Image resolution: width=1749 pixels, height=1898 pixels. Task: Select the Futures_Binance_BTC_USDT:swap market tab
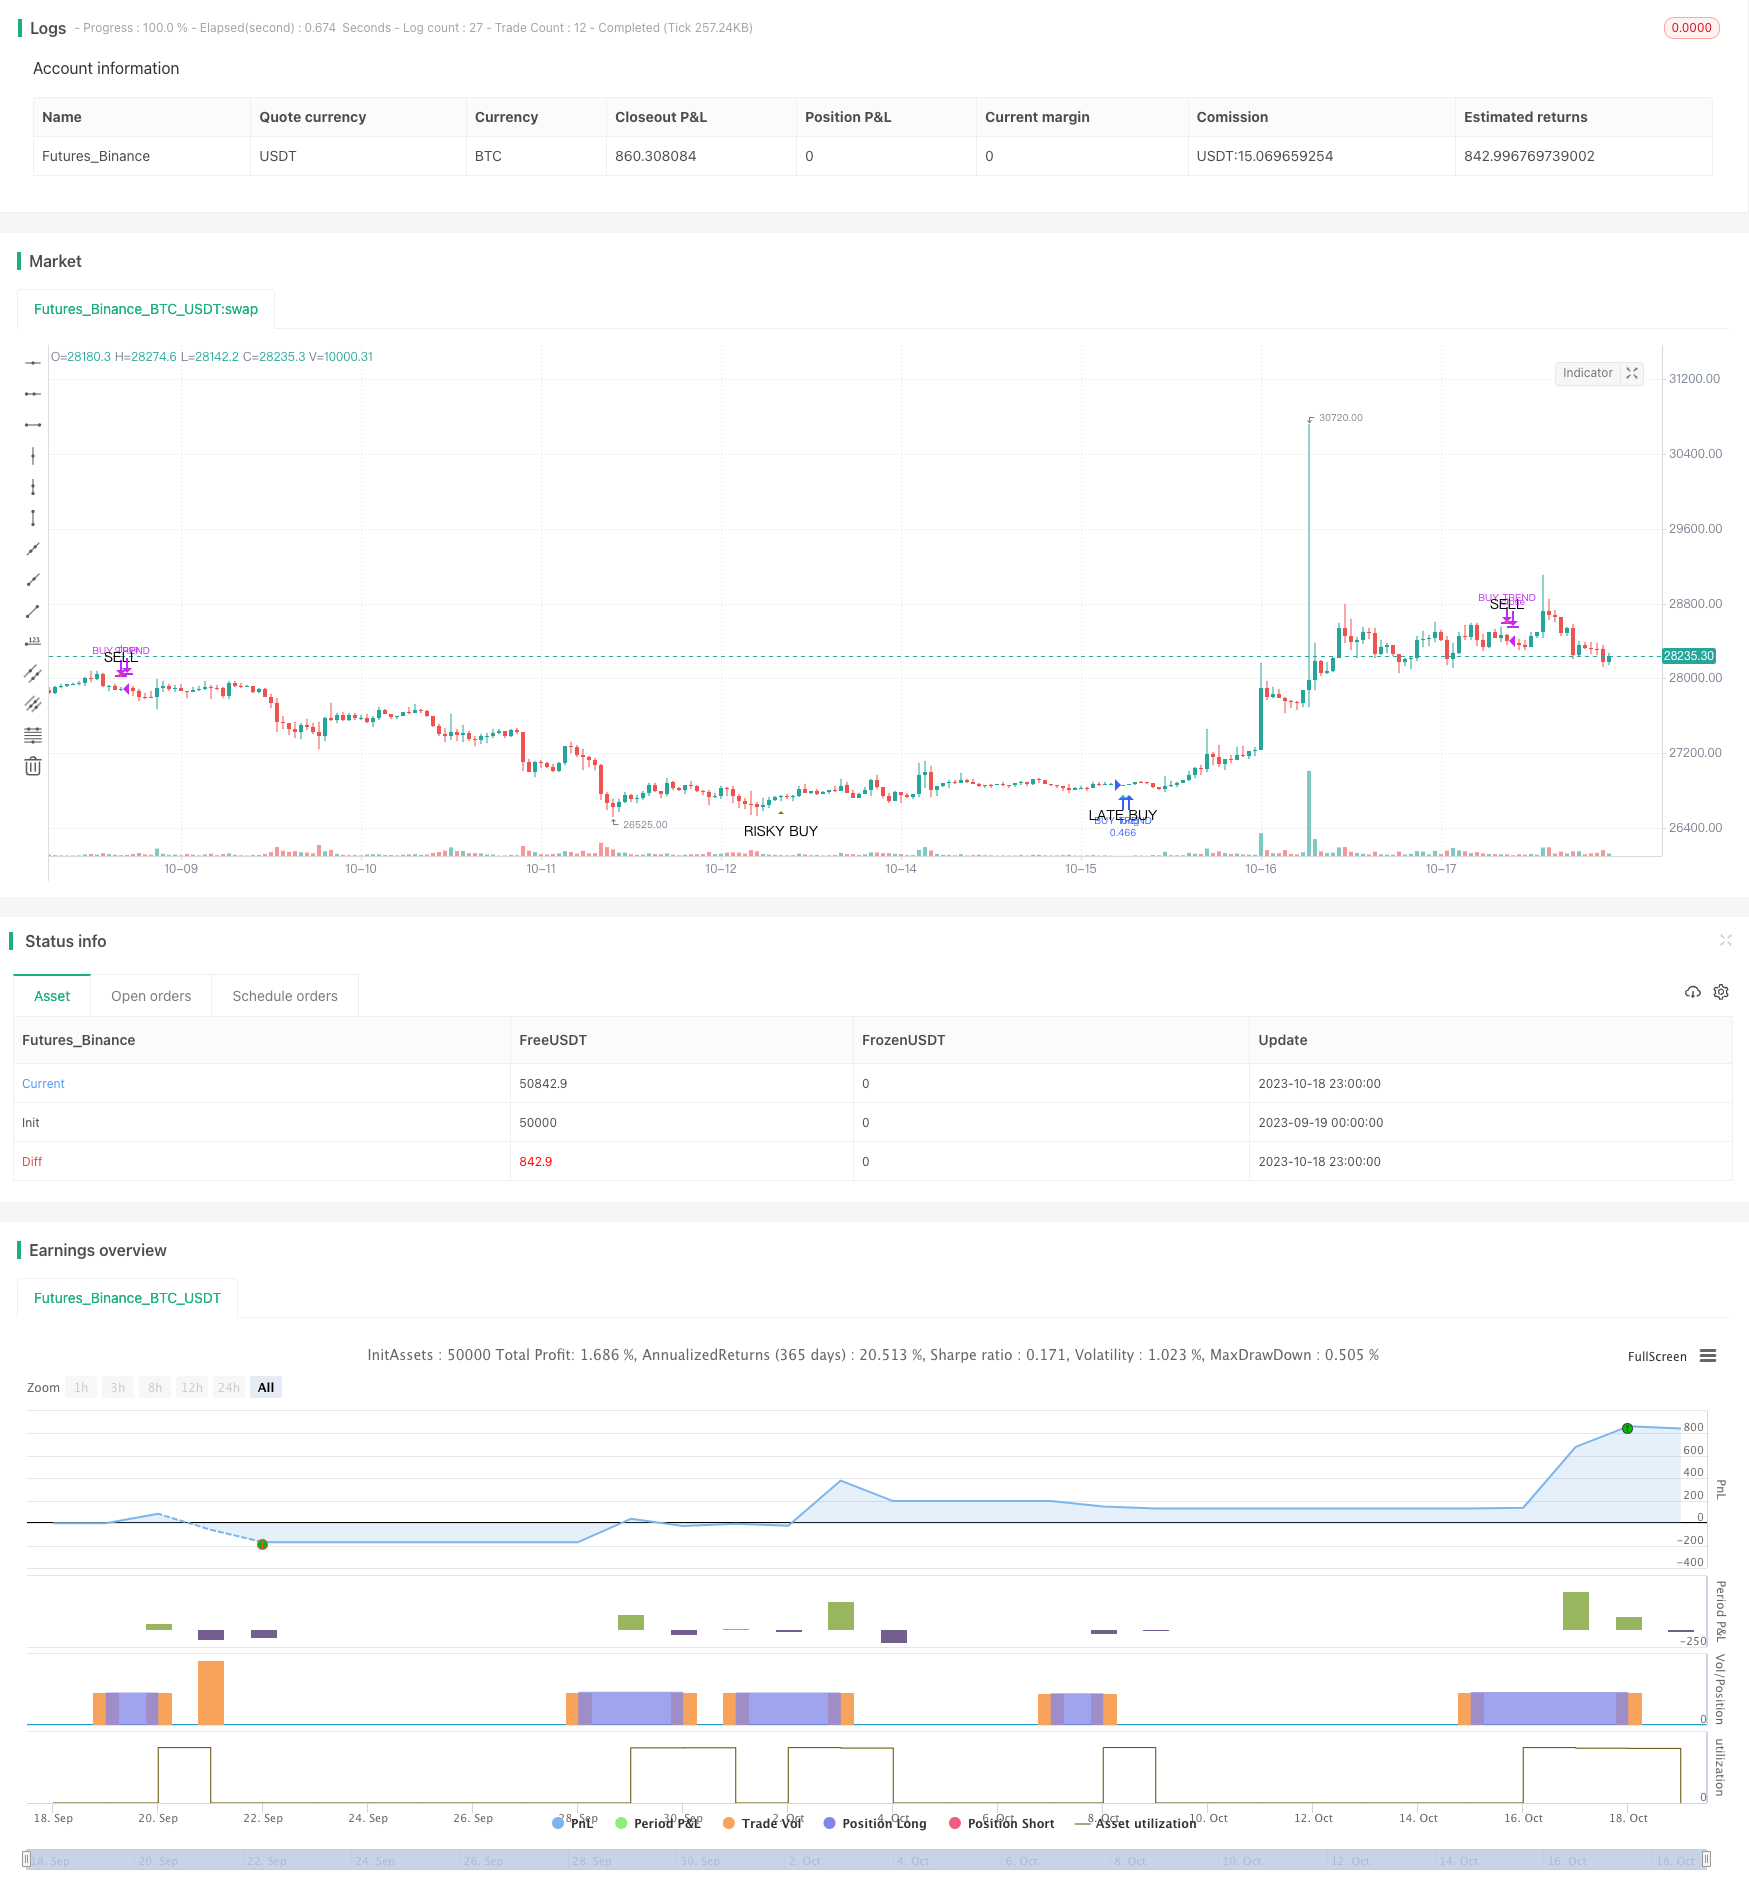click(x=146, y=309)
